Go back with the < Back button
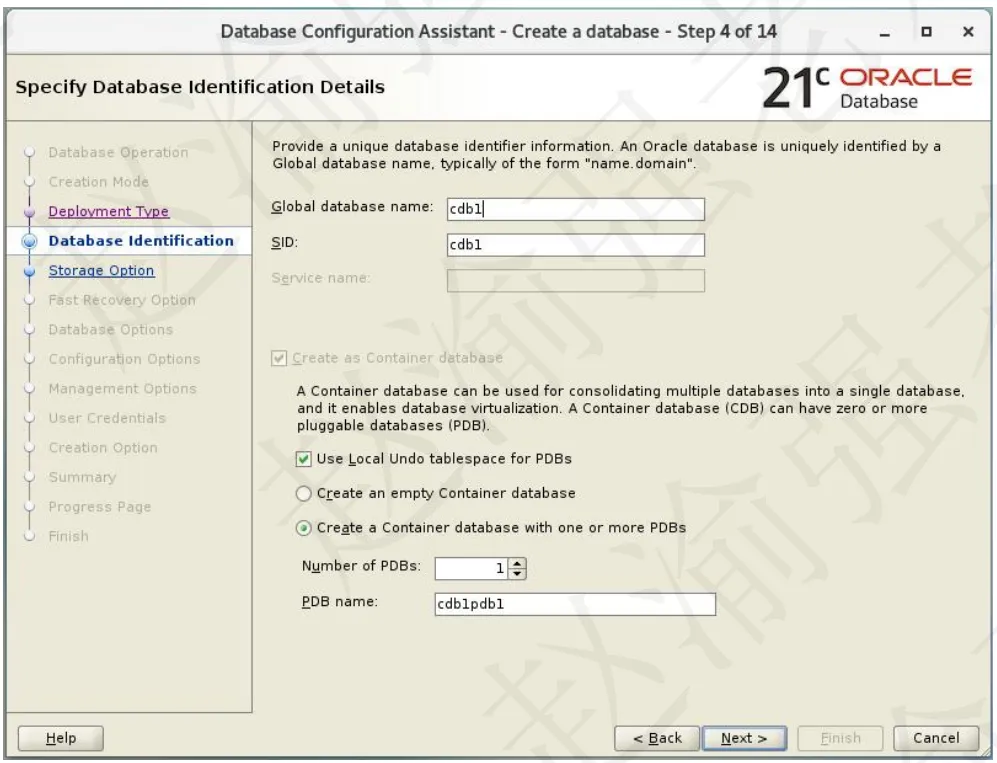The height and width of the screenshot is (763, 997). [657, 738]
